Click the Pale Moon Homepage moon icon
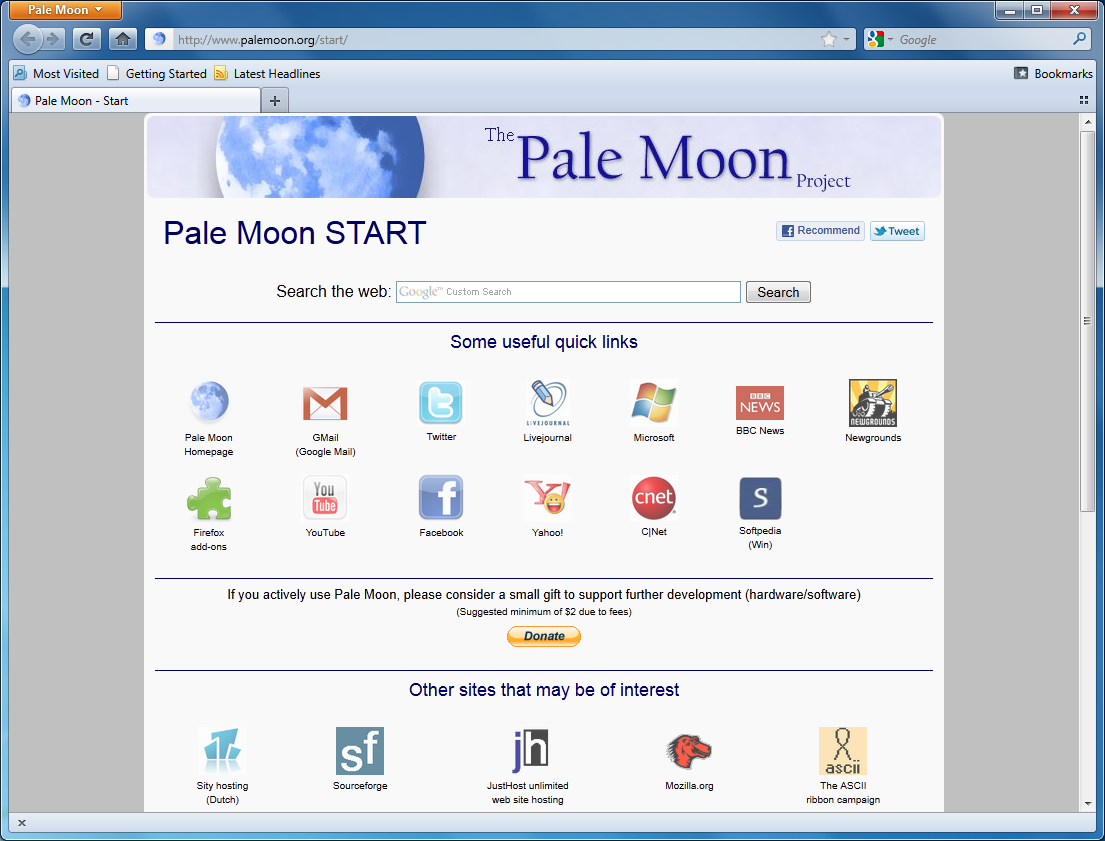 [x=209, y=402]
